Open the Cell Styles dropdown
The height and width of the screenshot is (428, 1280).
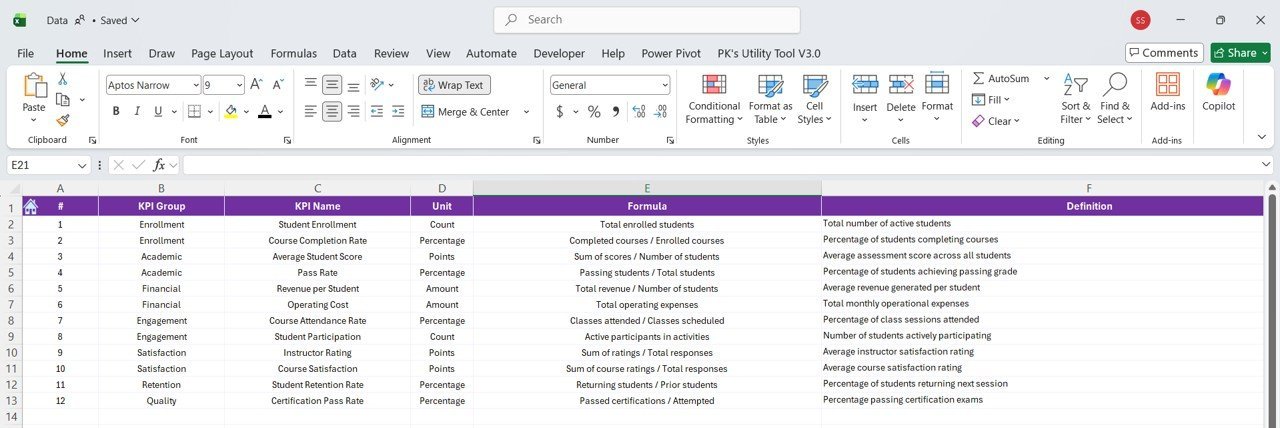[x=815, y=99]
